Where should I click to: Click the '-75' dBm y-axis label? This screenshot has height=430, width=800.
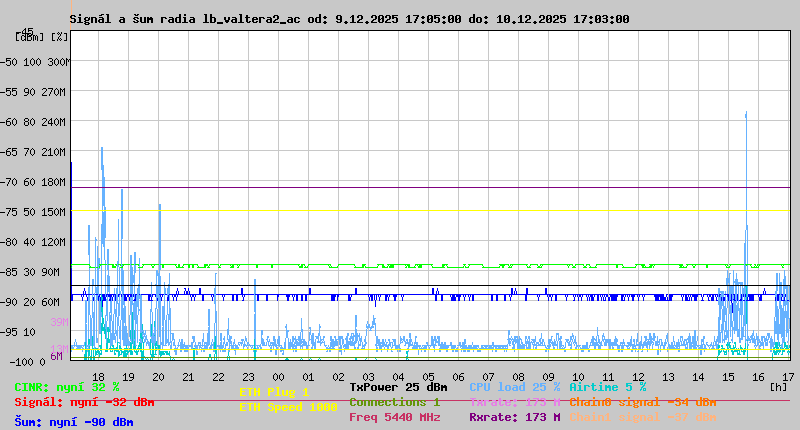point(9,212)
